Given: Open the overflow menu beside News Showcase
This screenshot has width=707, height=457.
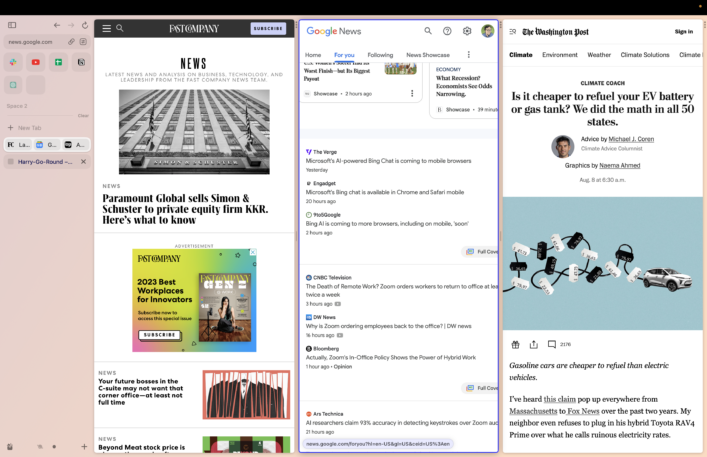Looking at the screenshot, I should (468, 55).
